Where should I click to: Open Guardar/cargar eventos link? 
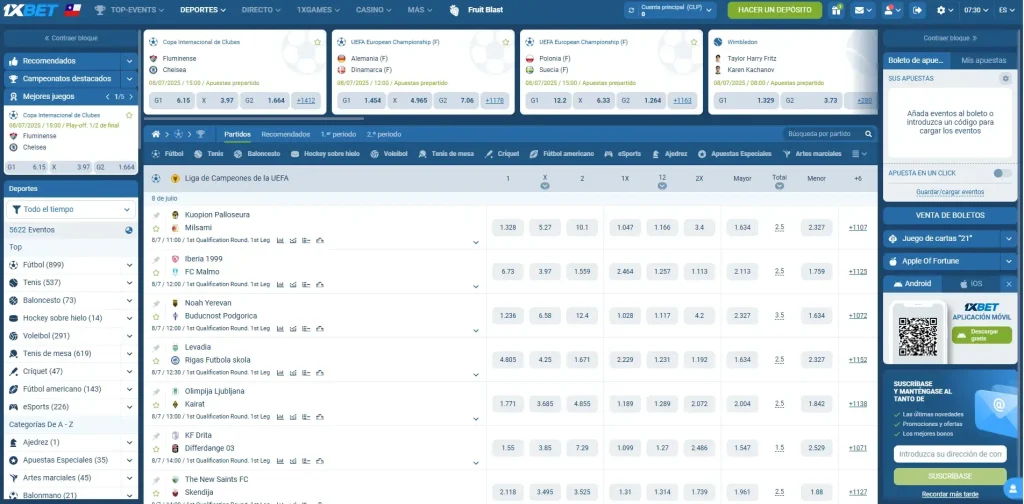[950, 193]
